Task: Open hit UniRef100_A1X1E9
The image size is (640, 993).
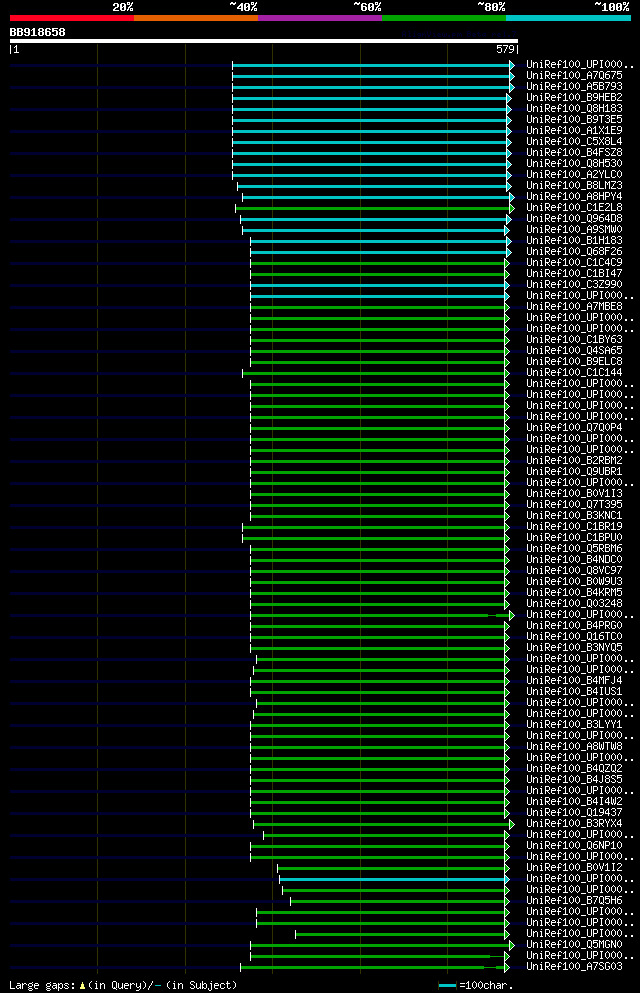Action: tap(574, 130)
